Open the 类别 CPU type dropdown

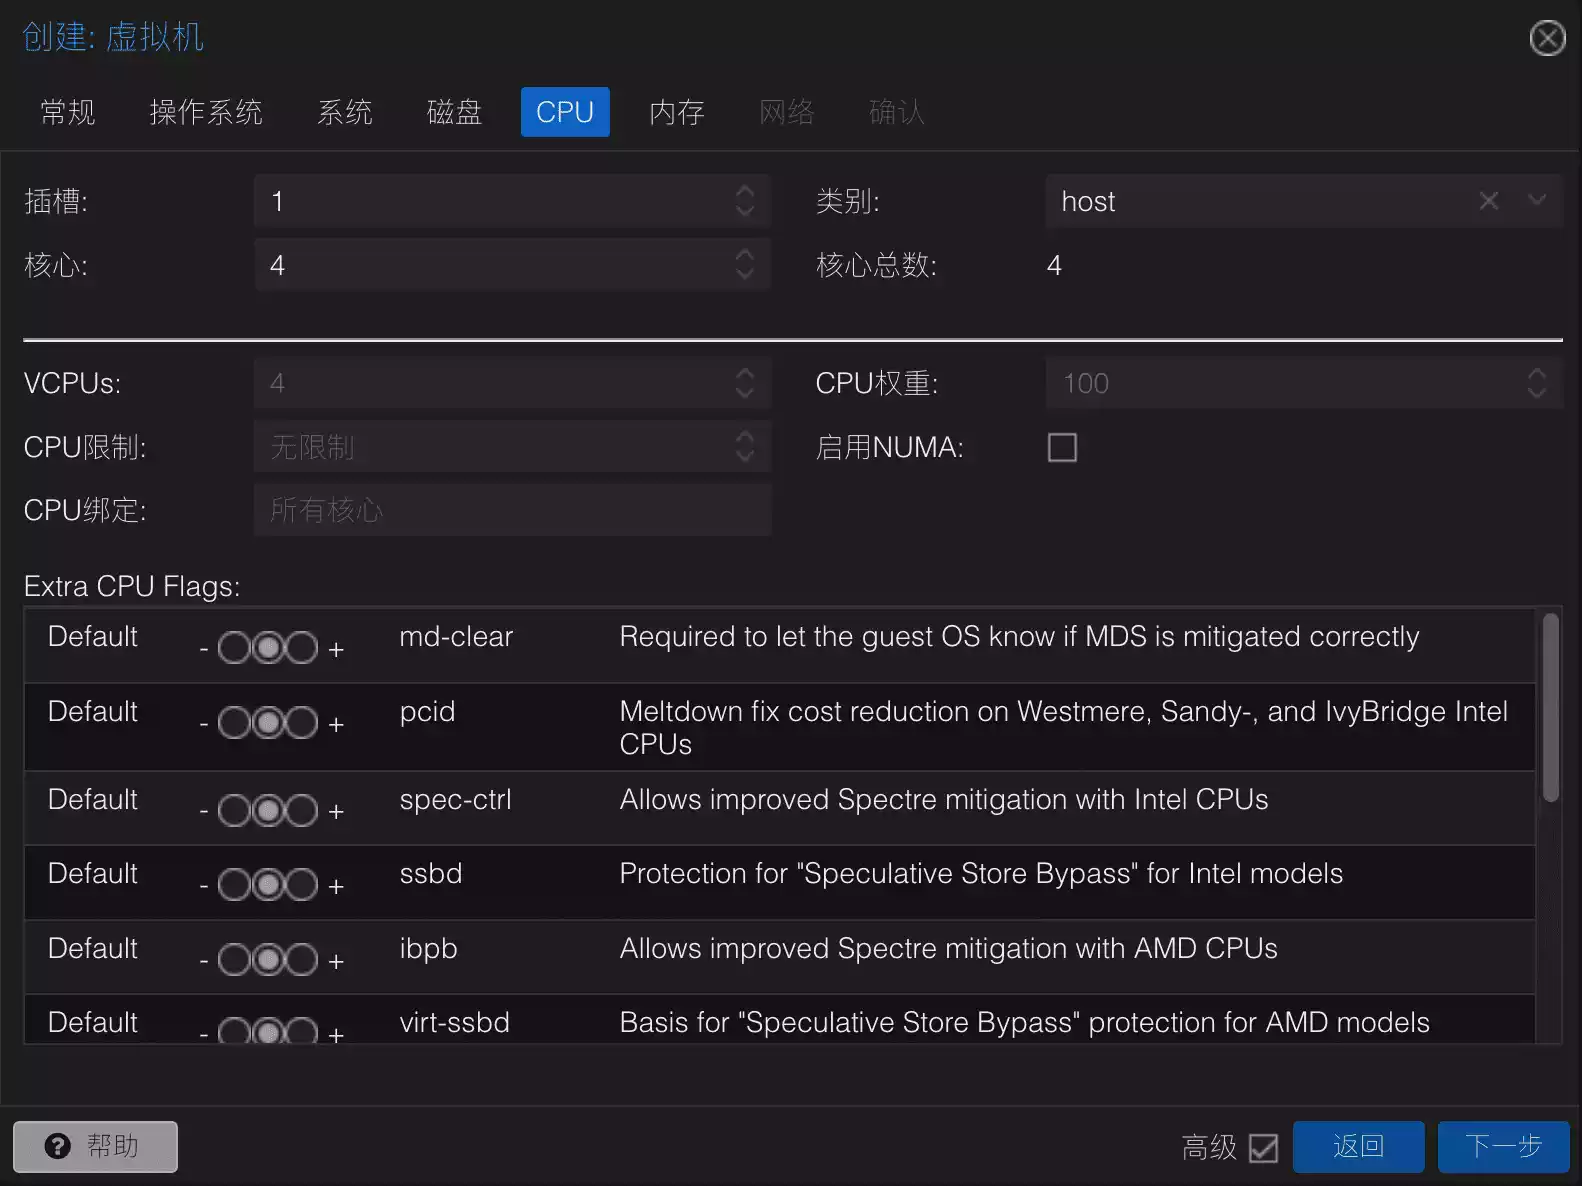[x=1536, y=201]
